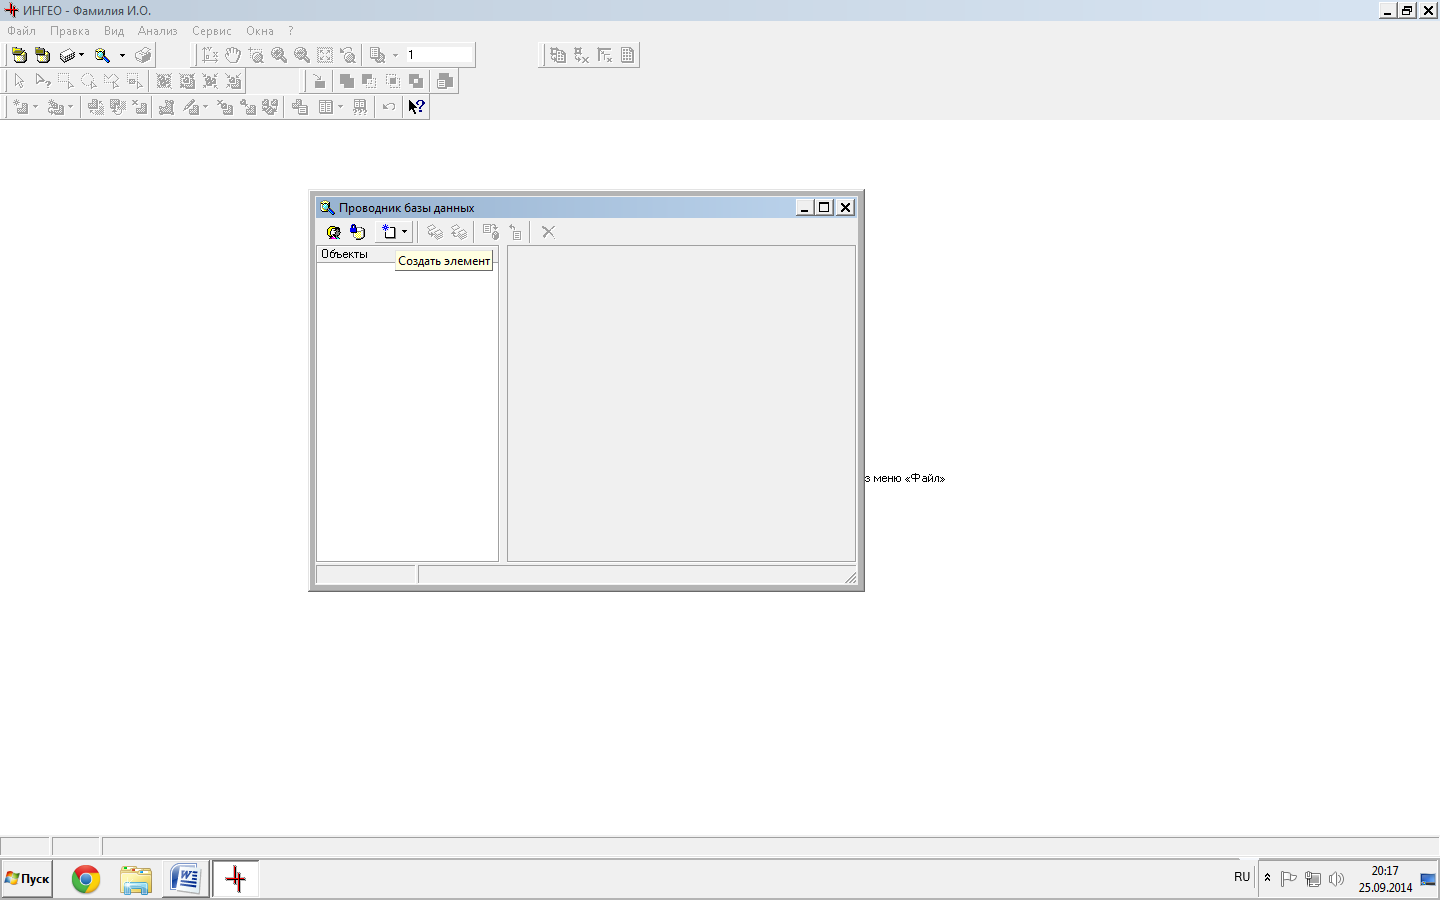Select the hand pan tool

coord(232,55)
